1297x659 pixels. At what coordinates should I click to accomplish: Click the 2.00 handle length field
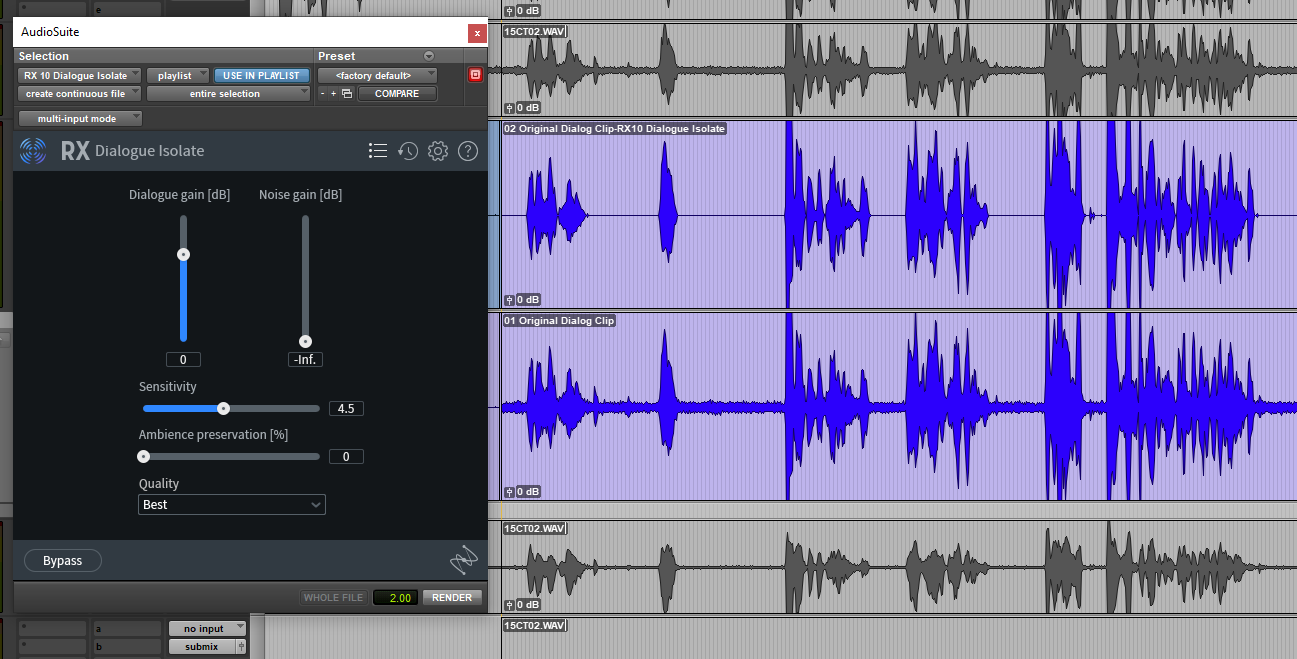click(x=396, y=598)
